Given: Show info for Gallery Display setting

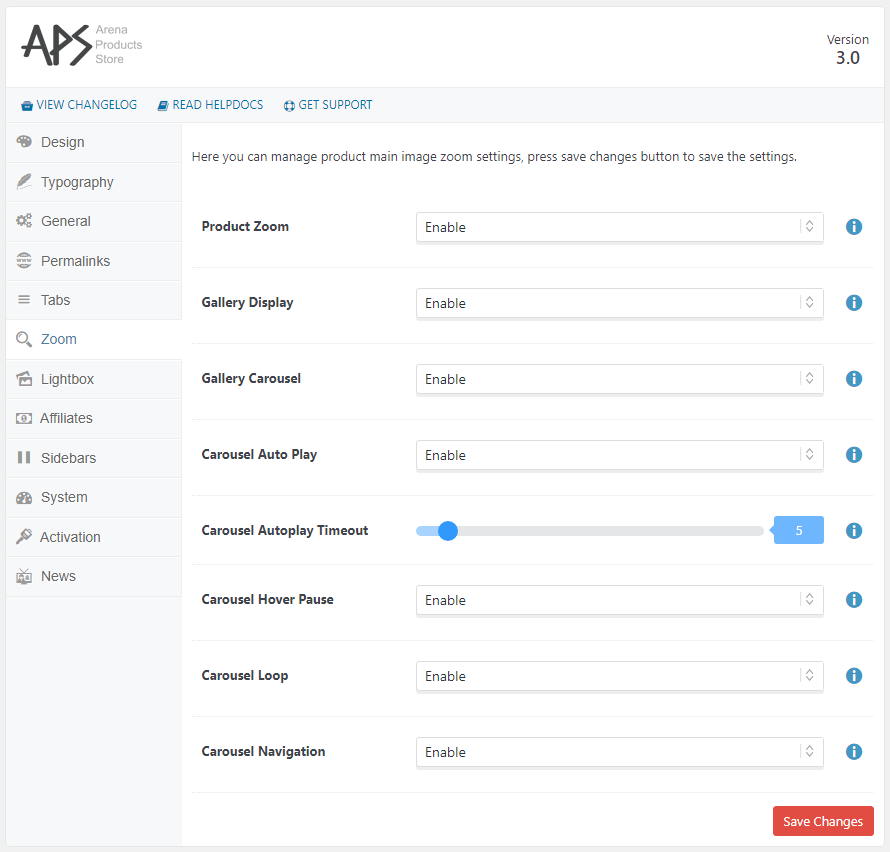Looking at the screenshot, I should point(854,303).
